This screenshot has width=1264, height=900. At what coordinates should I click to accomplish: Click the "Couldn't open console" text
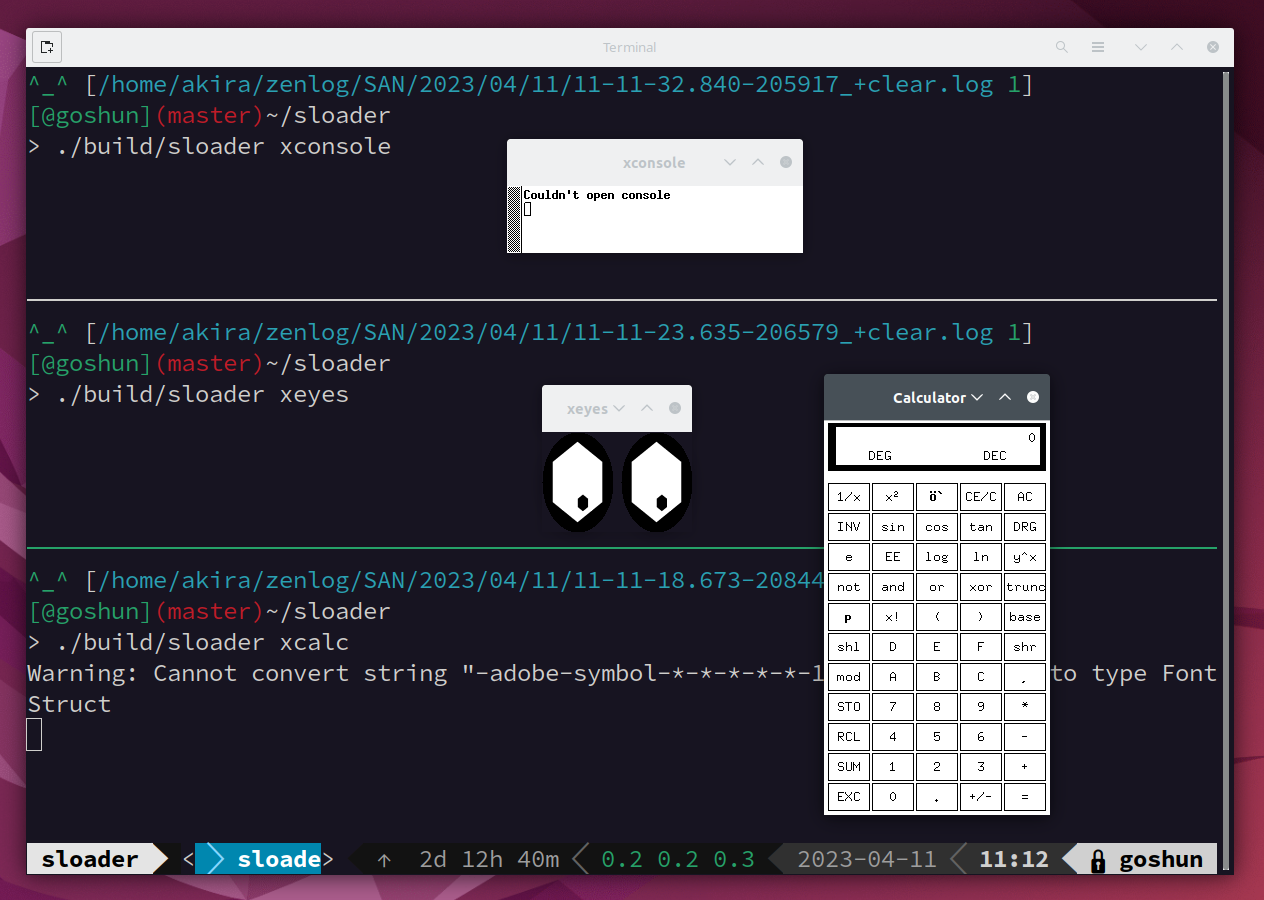(597, 195)
